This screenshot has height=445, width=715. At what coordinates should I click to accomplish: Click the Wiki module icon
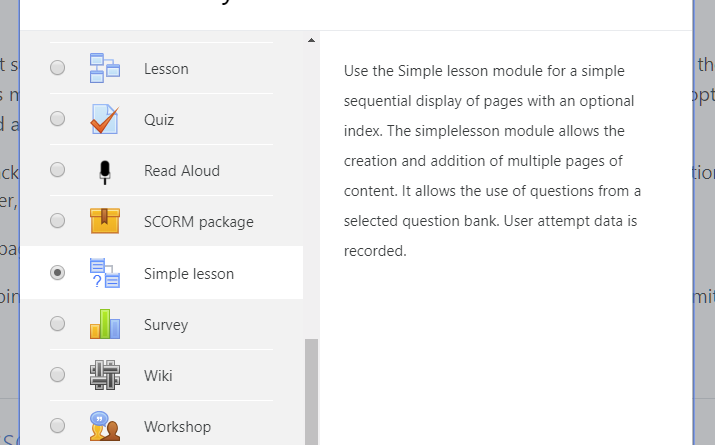[105, 375]
